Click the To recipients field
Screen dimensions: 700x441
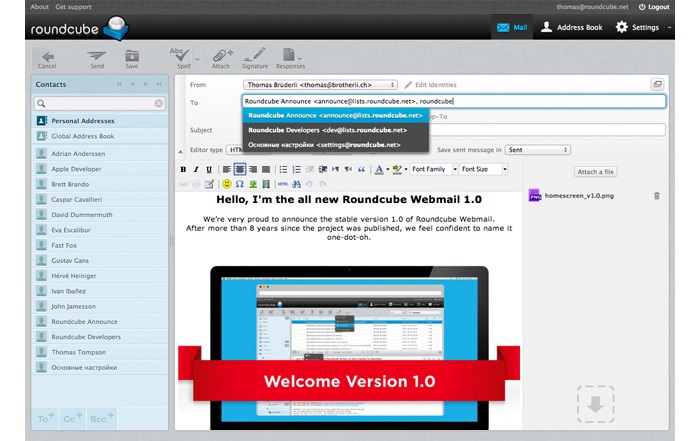pyautogui.click(x=454, y=101)
